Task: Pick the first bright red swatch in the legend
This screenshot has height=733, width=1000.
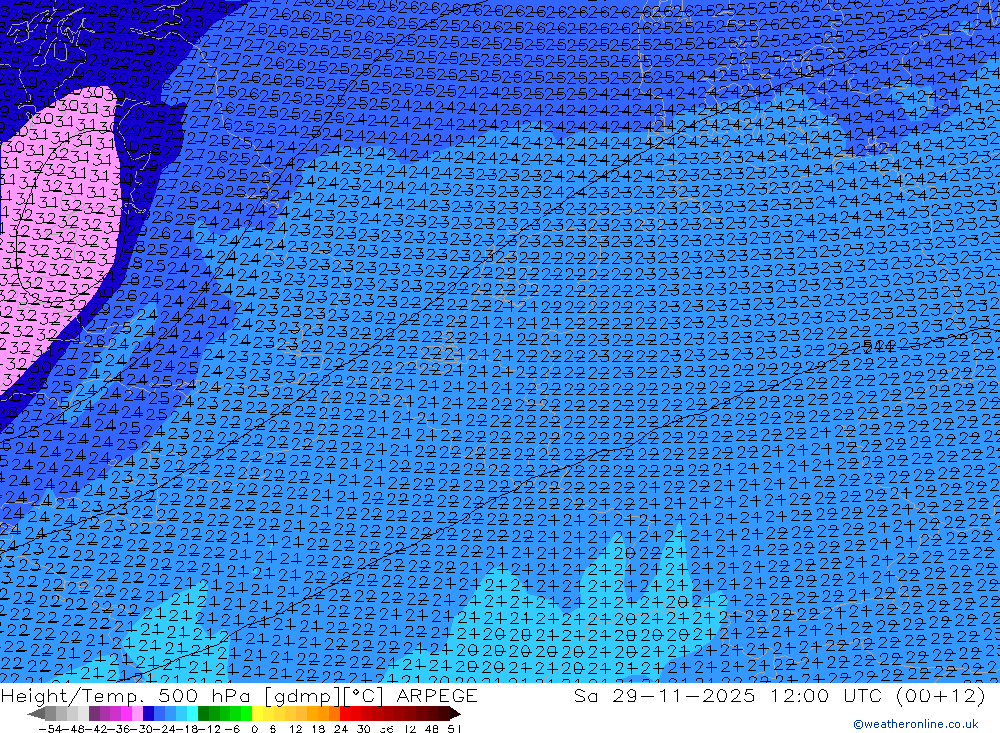Action: click(345, 713)
